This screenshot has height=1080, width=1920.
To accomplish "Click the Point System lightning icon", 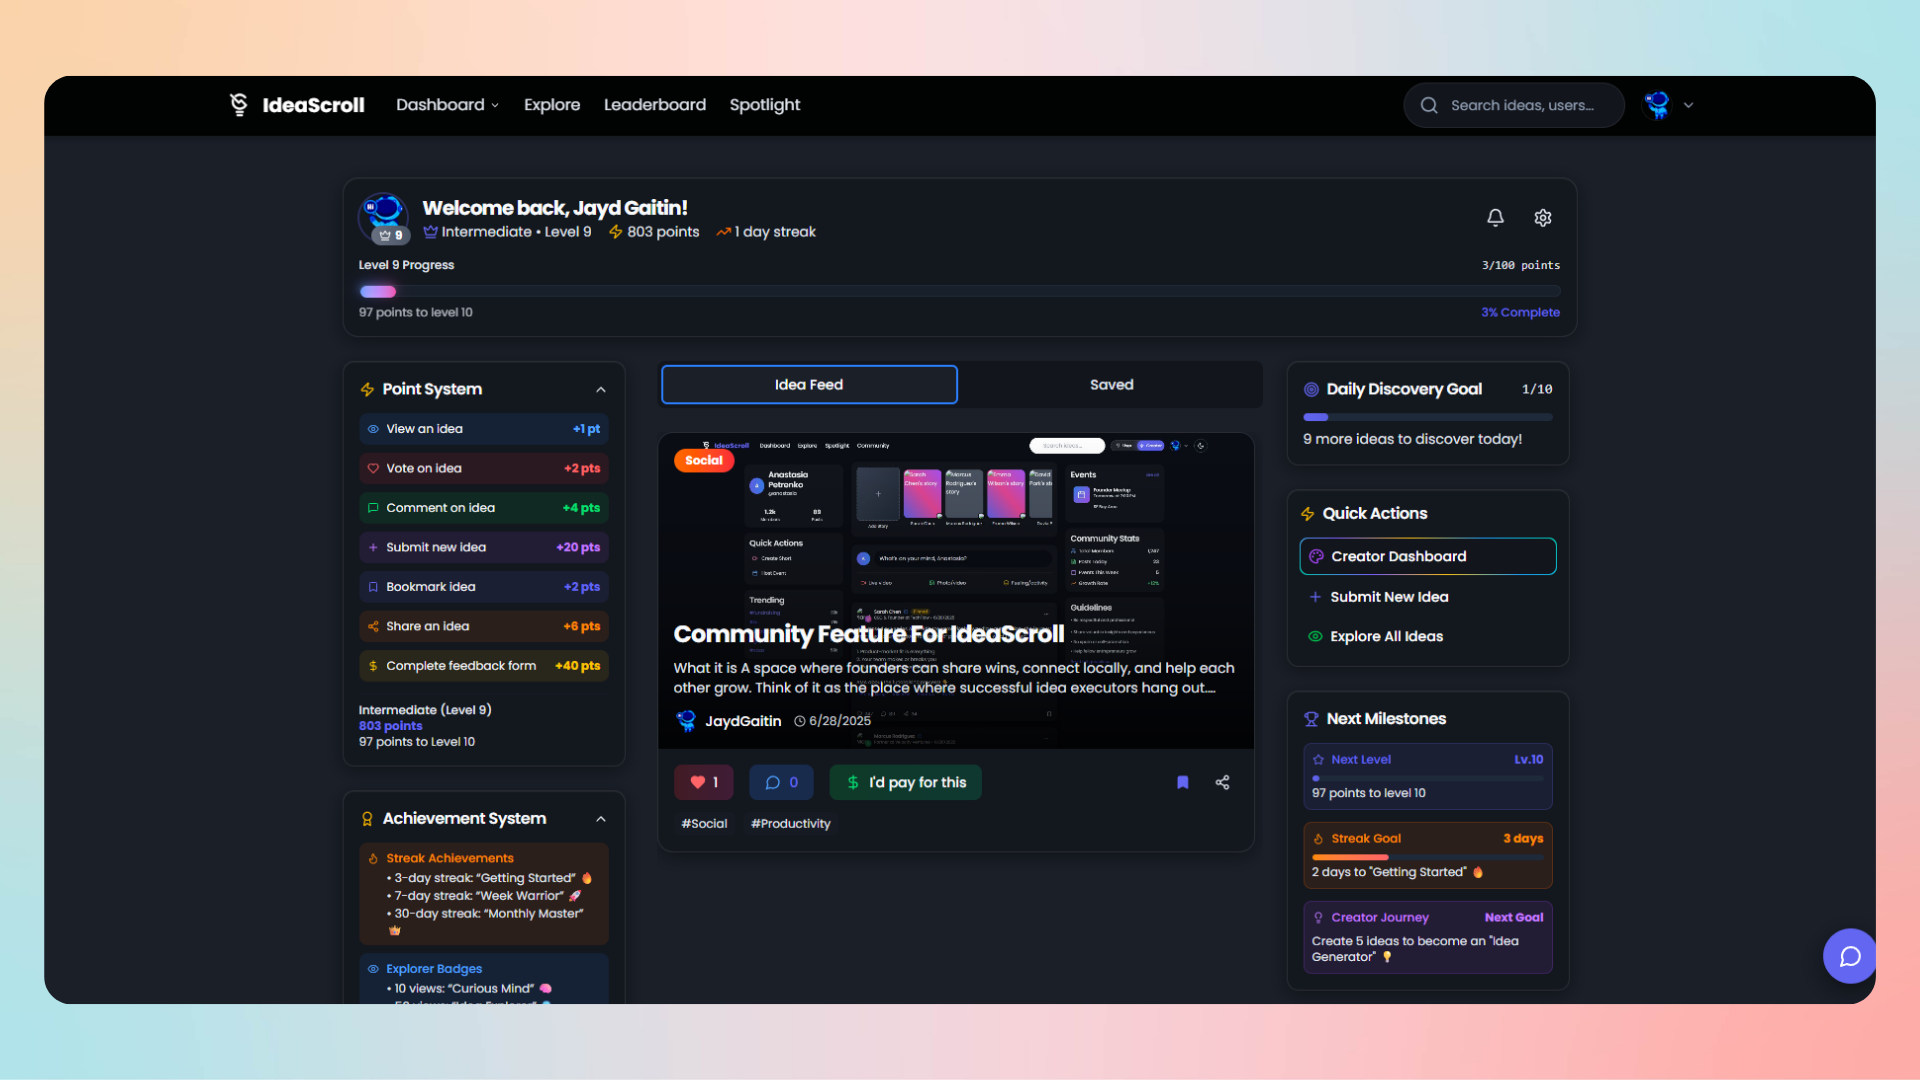I will pyautogui.click(x=367, y=389).
